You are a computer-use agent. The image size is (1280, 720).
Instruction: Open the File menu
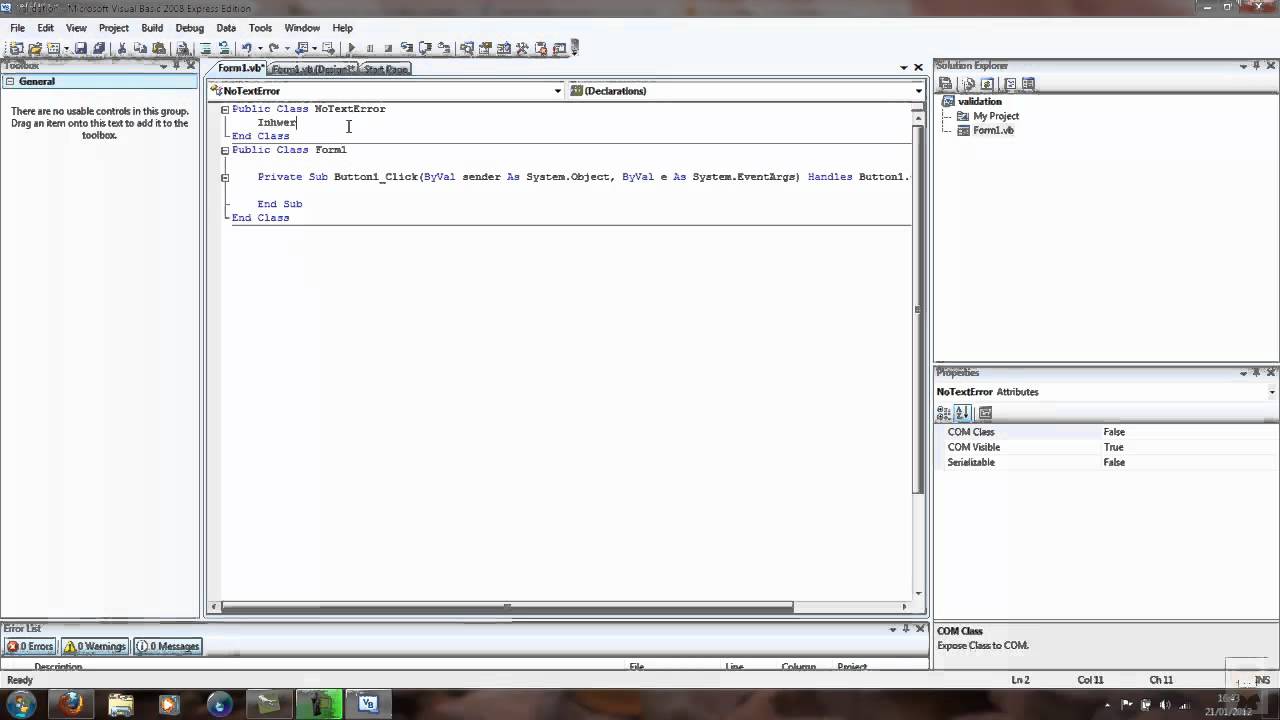[x=18, y=28]
